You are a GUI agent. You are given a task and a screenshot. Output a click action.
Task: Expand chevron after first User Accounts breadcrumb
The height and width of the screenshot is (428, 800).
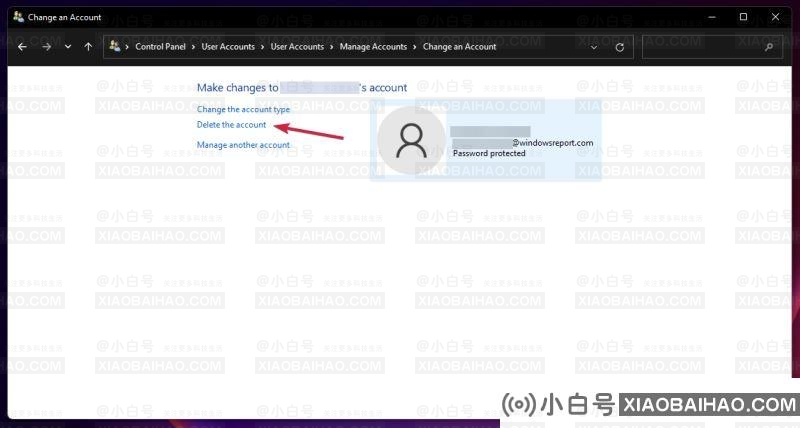point(262,47)
